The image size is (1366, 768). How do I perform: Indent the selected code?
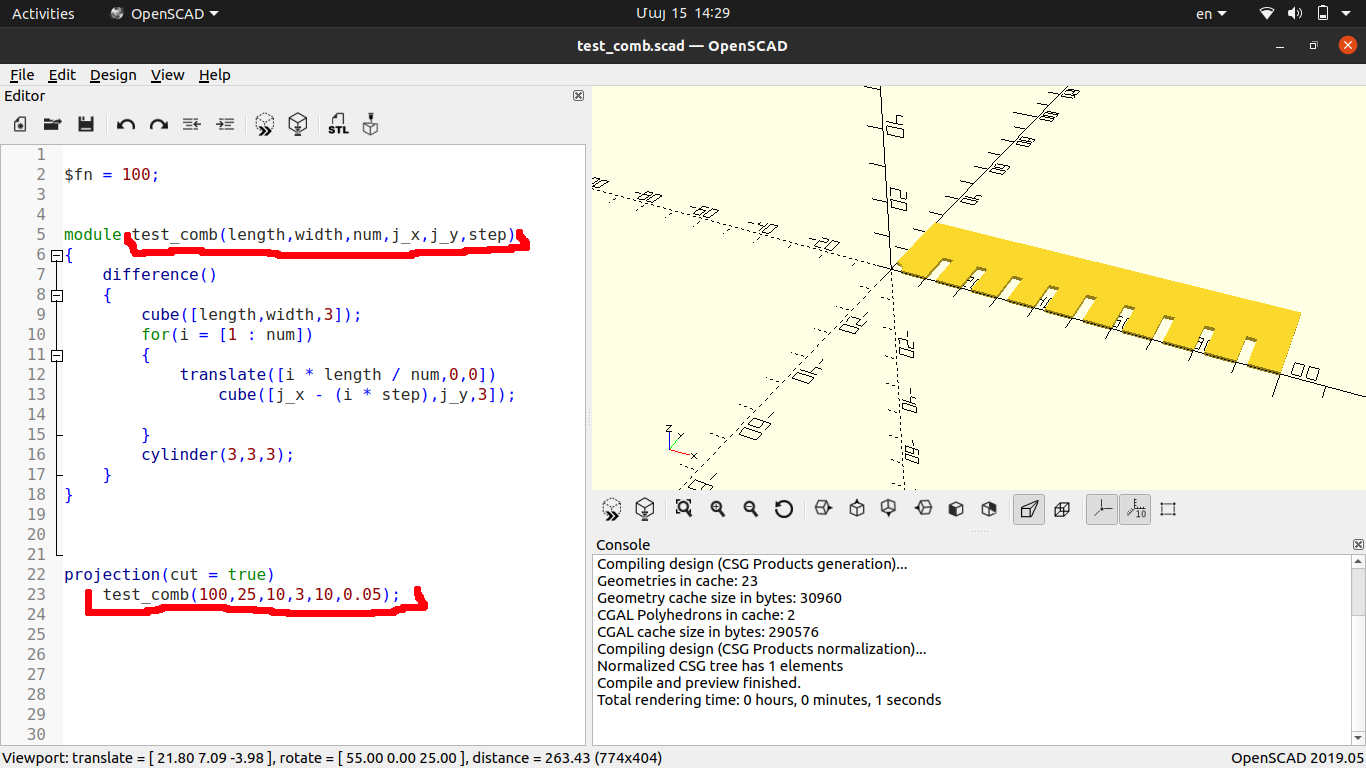[x=226, y=125]
